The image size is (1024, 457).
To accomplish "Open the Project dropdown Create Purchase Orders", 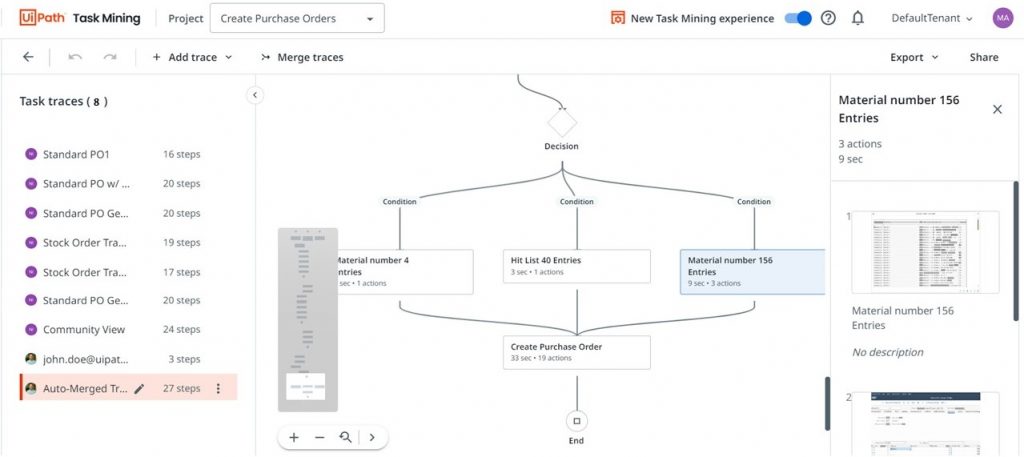I will click(297, 18).
